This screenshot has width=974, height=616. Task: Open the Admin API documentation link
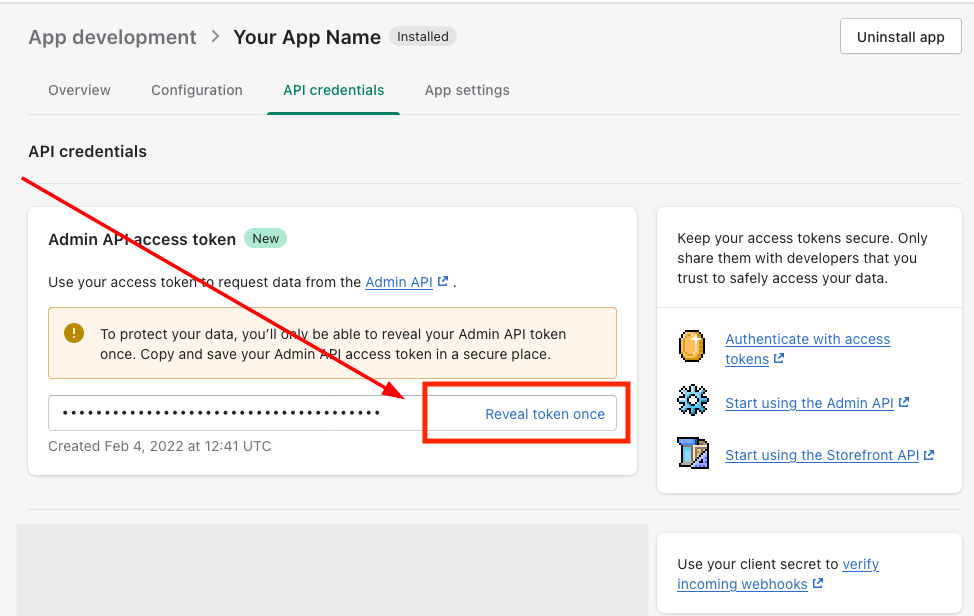(x=399, y=282)
